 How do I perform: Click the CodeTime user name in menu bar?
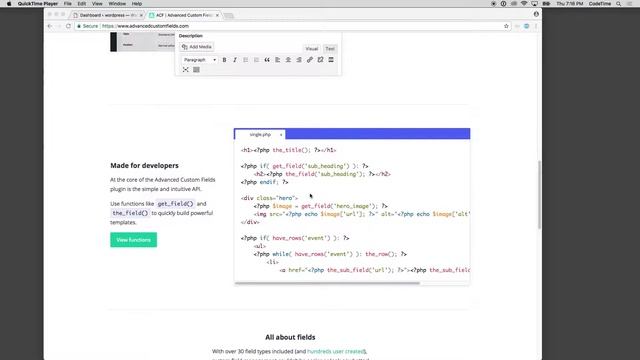(600, 4)
